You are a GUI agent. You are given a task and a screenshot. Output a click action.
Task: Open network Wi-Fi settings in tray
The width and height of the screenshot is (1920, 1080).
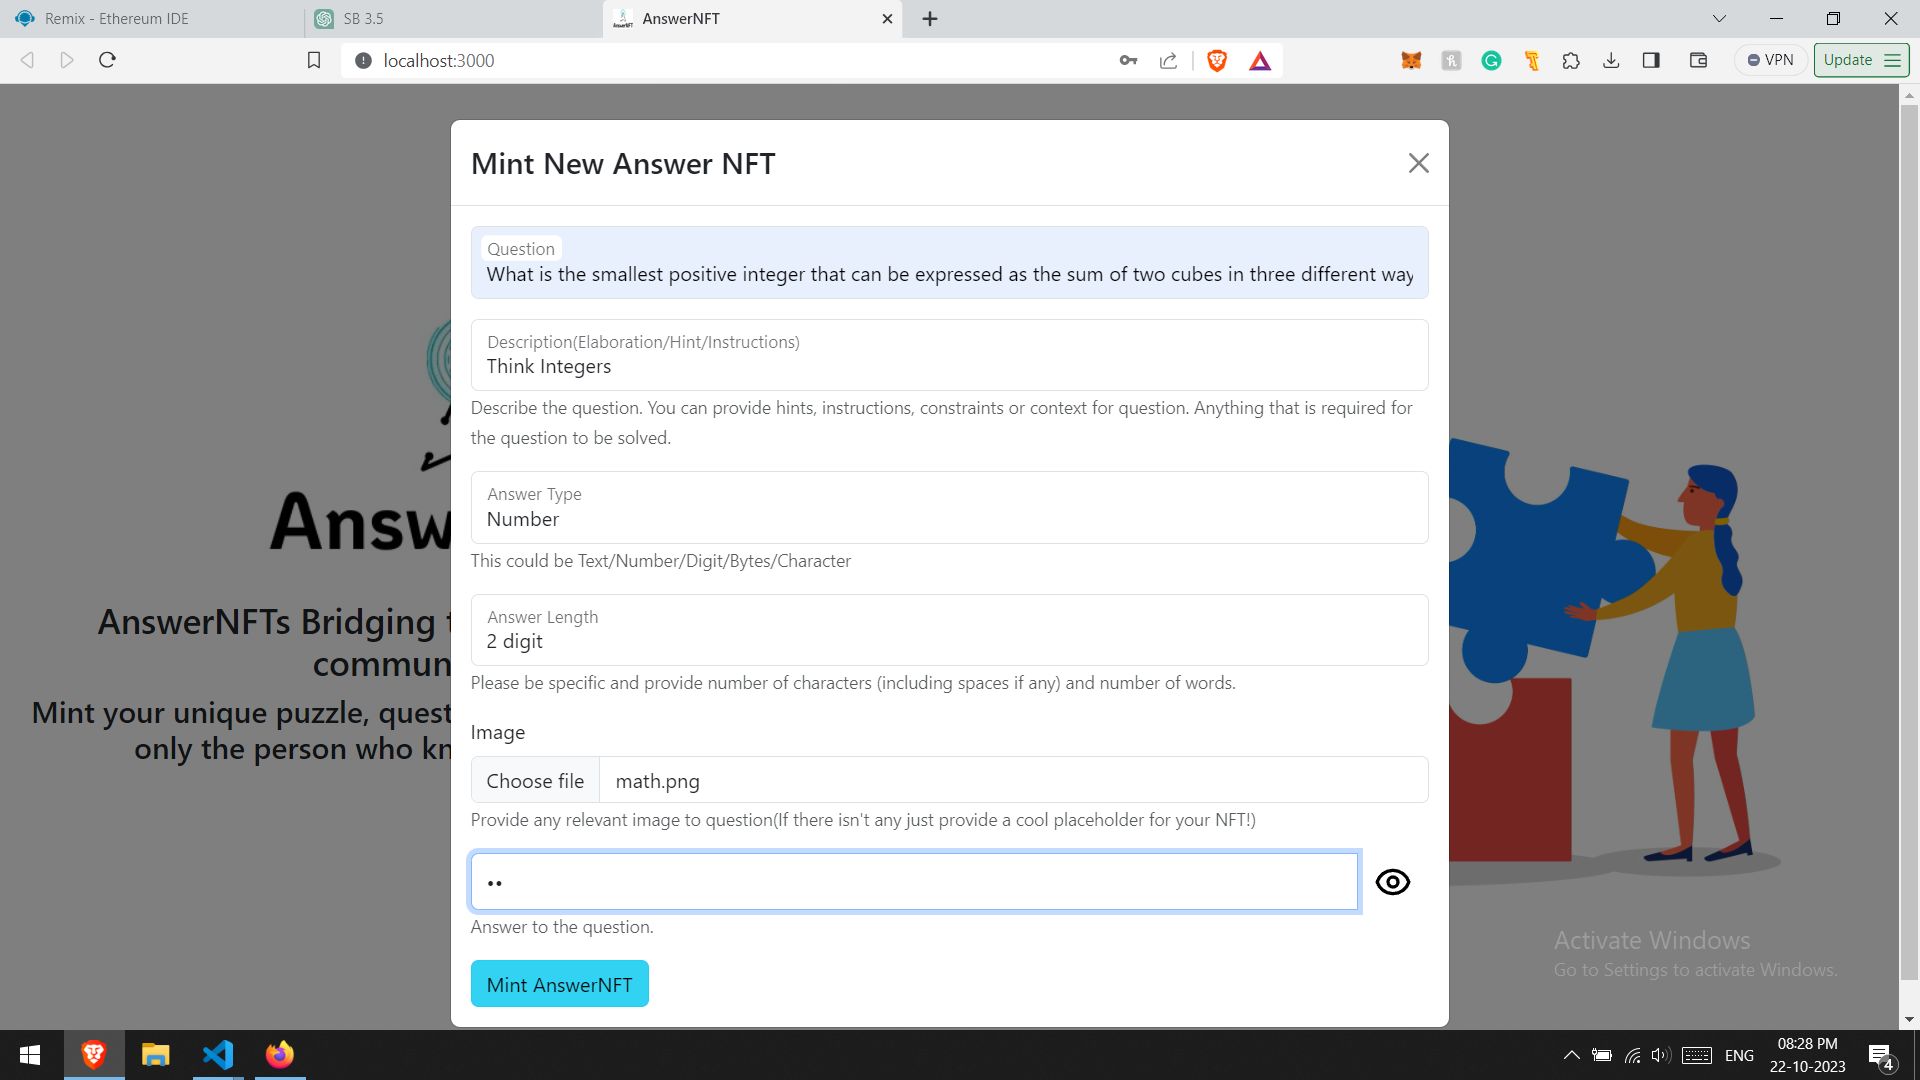[1632, 1055]
